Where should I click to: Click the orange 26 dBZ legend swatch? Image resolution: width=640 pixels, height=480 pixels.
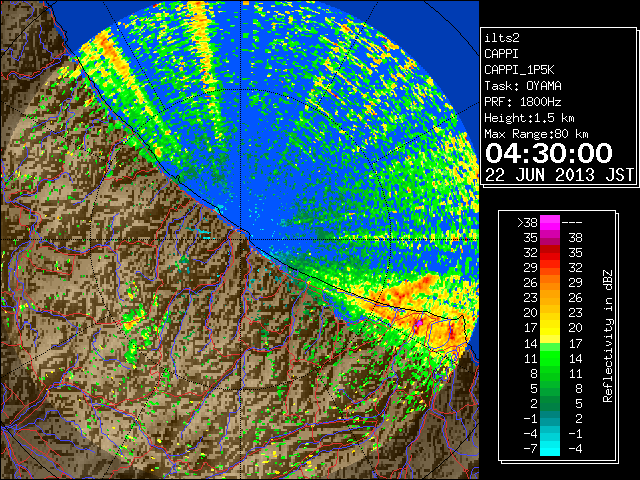(550, 282)
